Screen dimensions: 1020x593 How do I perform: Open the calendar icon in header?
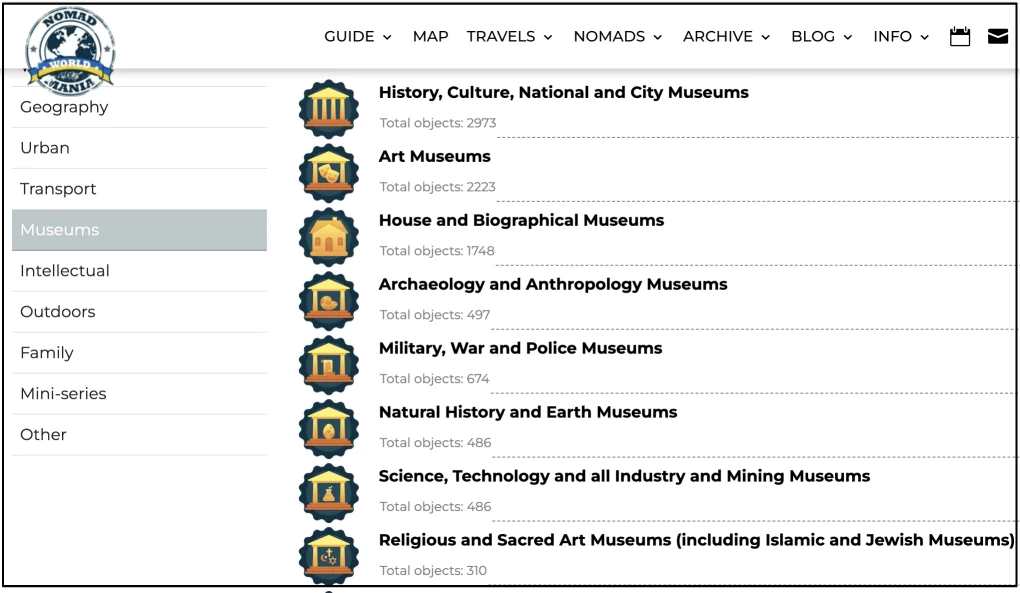(960, 37)
